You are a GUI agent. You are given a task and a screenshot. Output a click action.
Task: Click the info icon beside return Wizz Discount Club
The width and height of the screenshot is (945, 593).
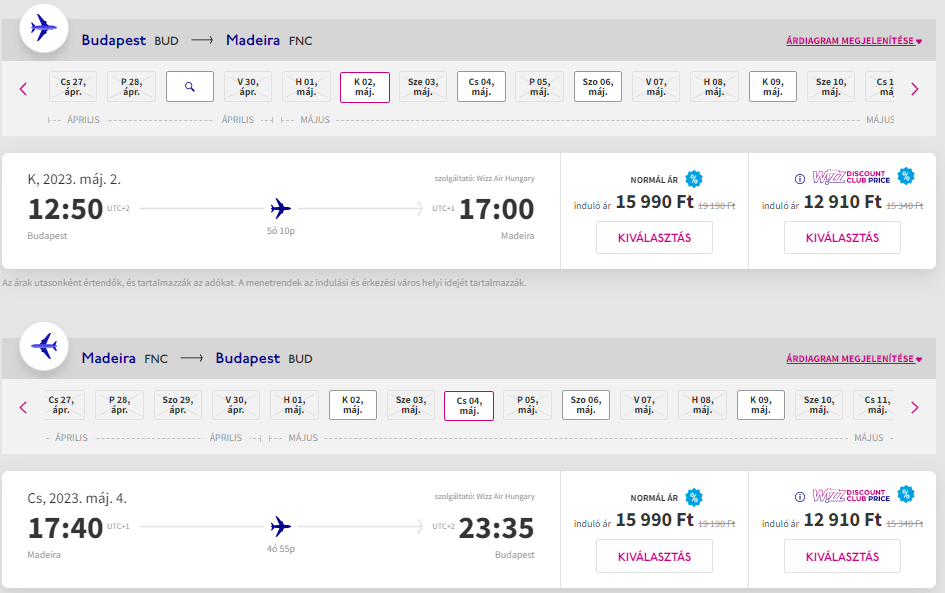tap(799, 496)
